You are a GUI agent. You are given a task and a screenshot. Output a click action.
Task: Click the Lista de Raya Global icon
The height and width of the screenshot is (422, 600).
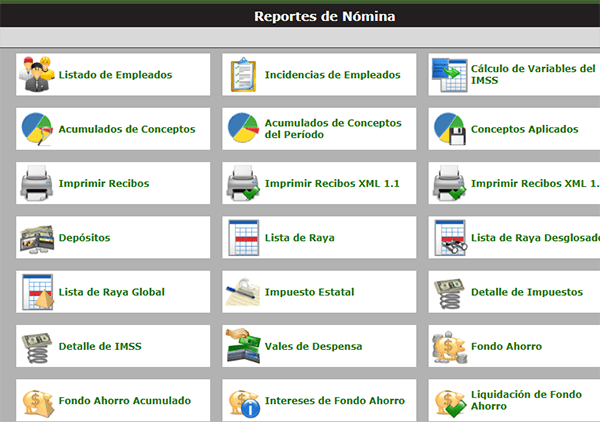click(x=38, y=292)
